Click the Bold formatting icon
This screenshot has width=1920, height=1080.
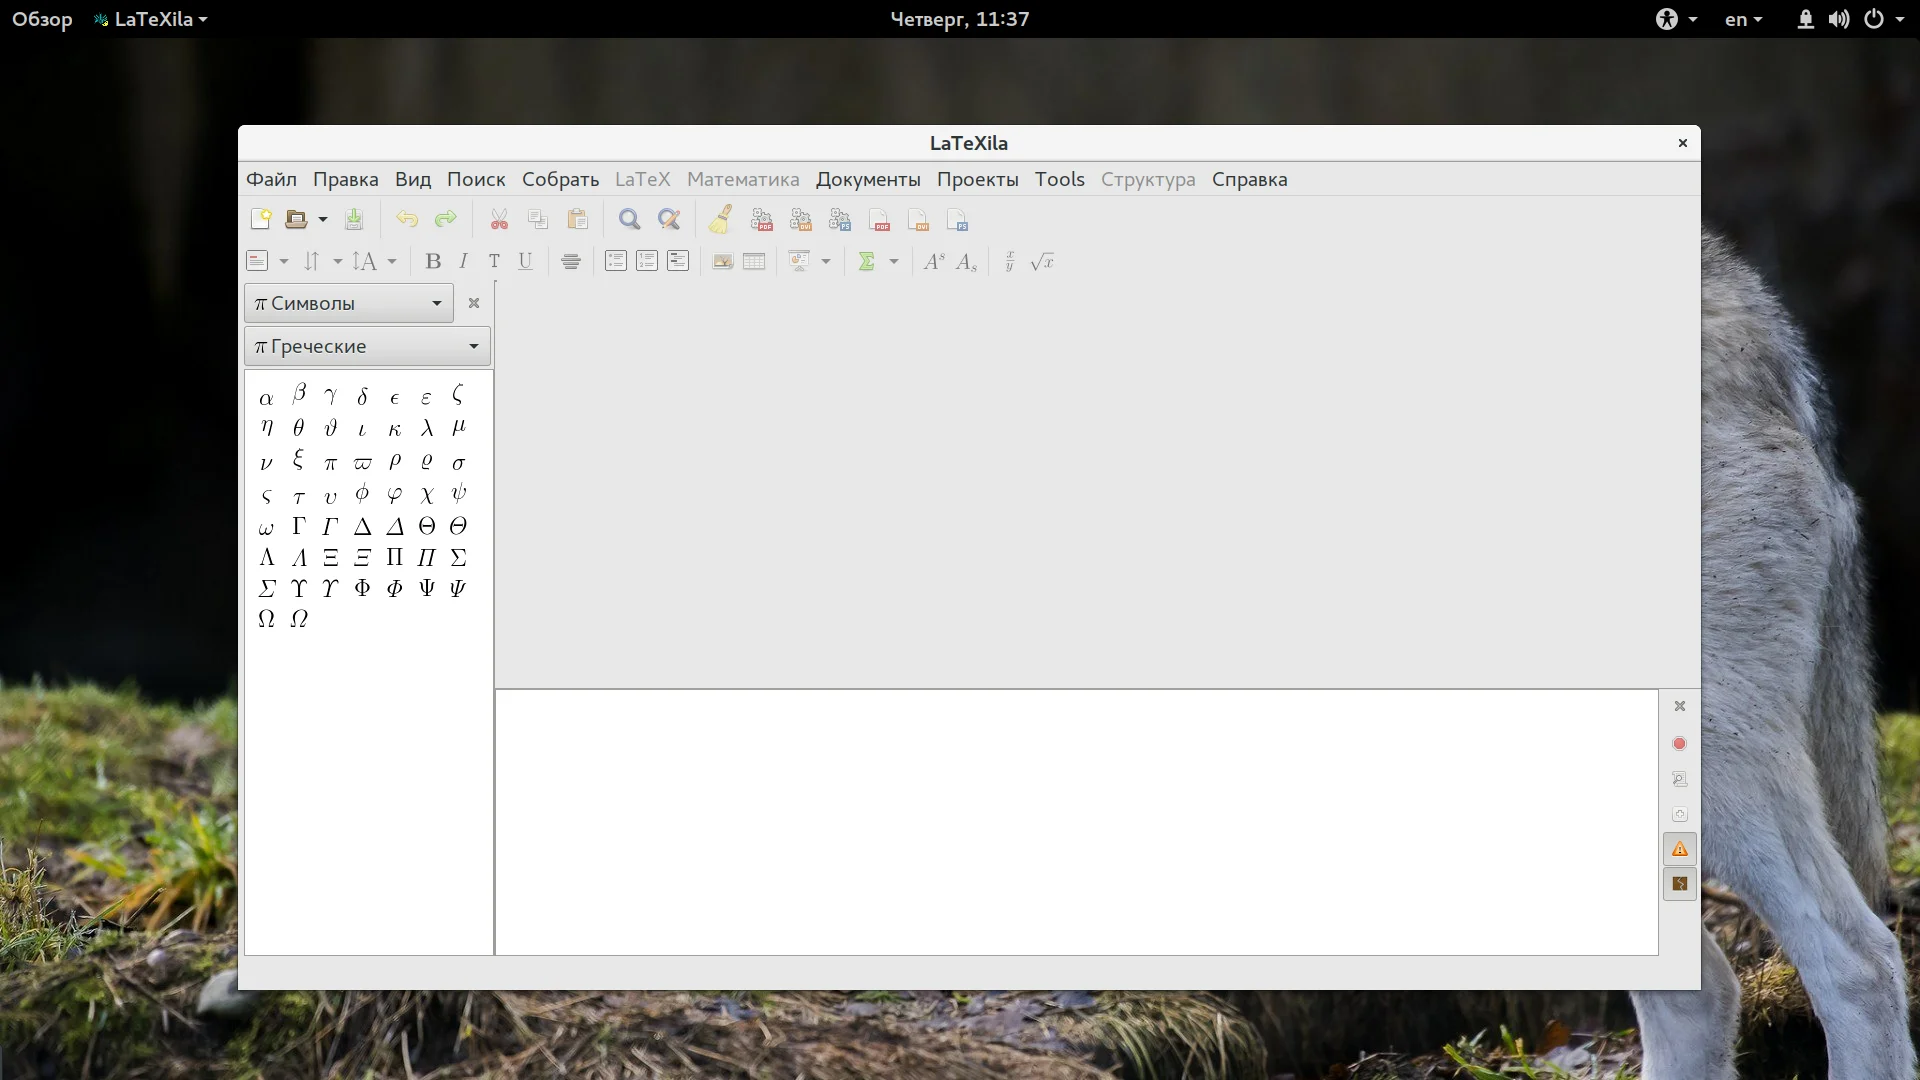pyautogui.click(x=433, y=262)
